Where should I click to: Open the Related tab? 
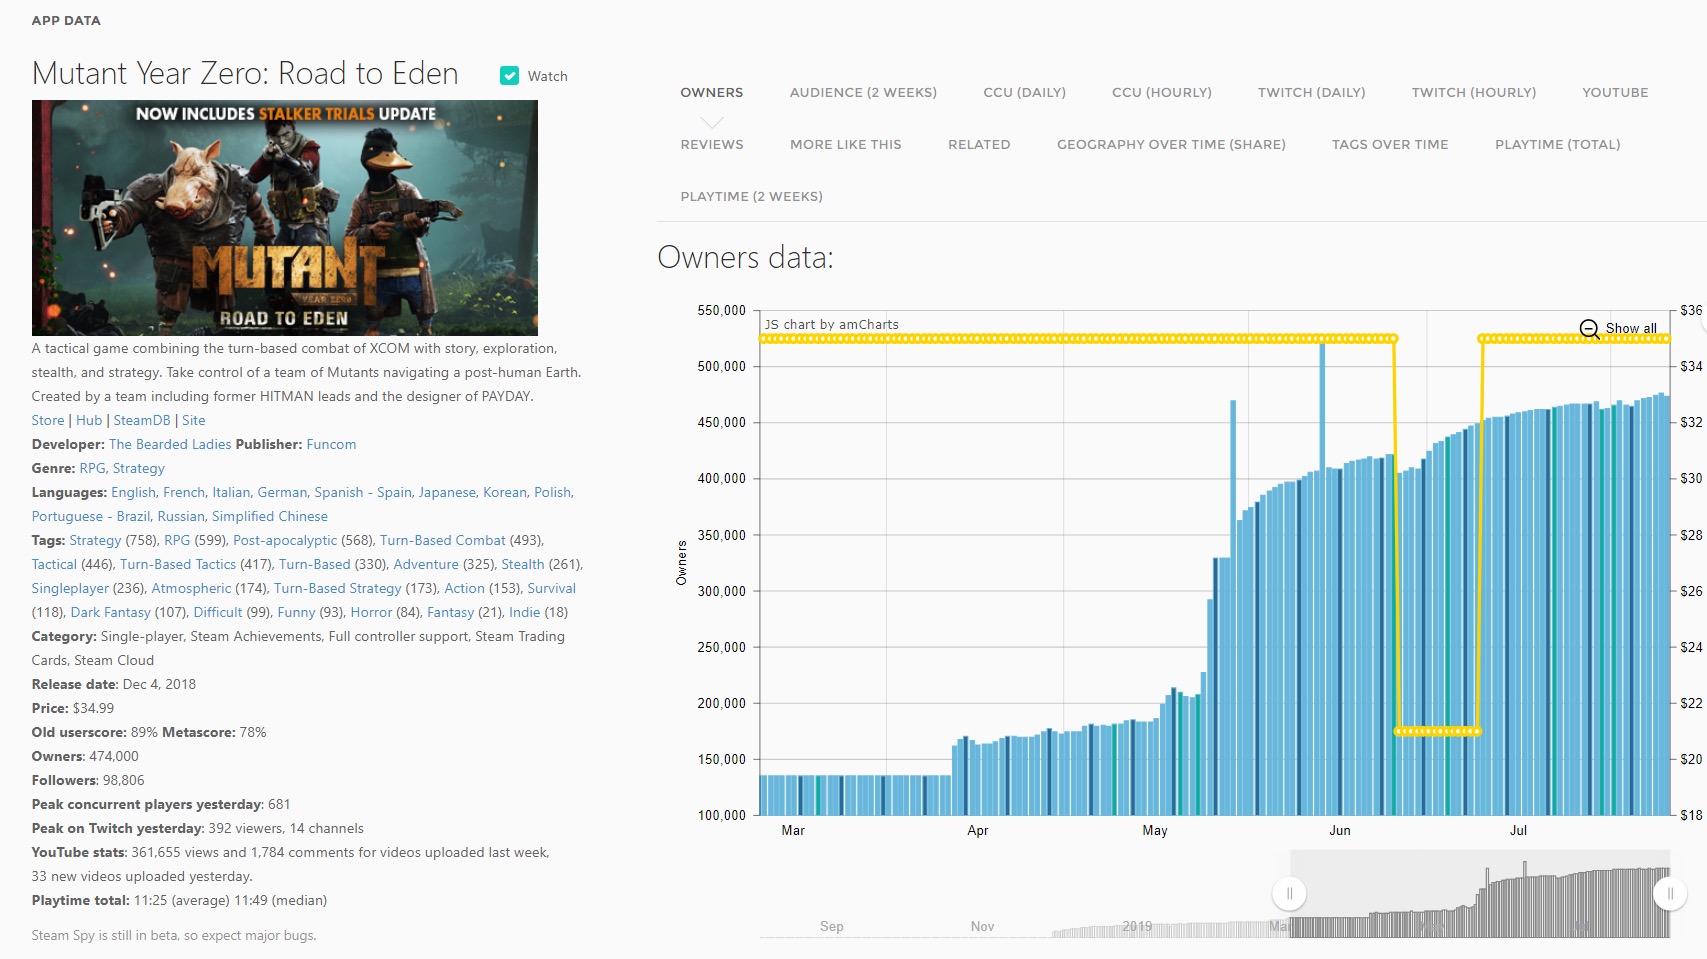(979, 144)
